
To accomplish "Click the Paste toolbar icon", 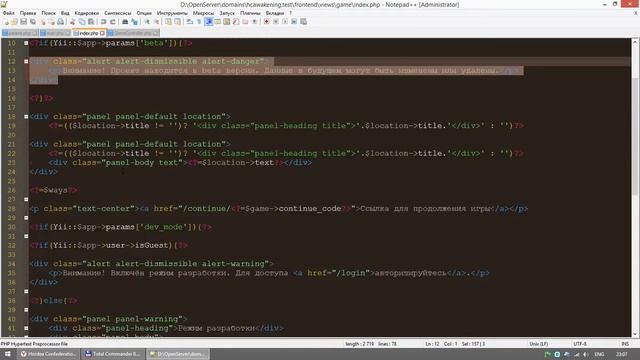I will coord(91,22).
